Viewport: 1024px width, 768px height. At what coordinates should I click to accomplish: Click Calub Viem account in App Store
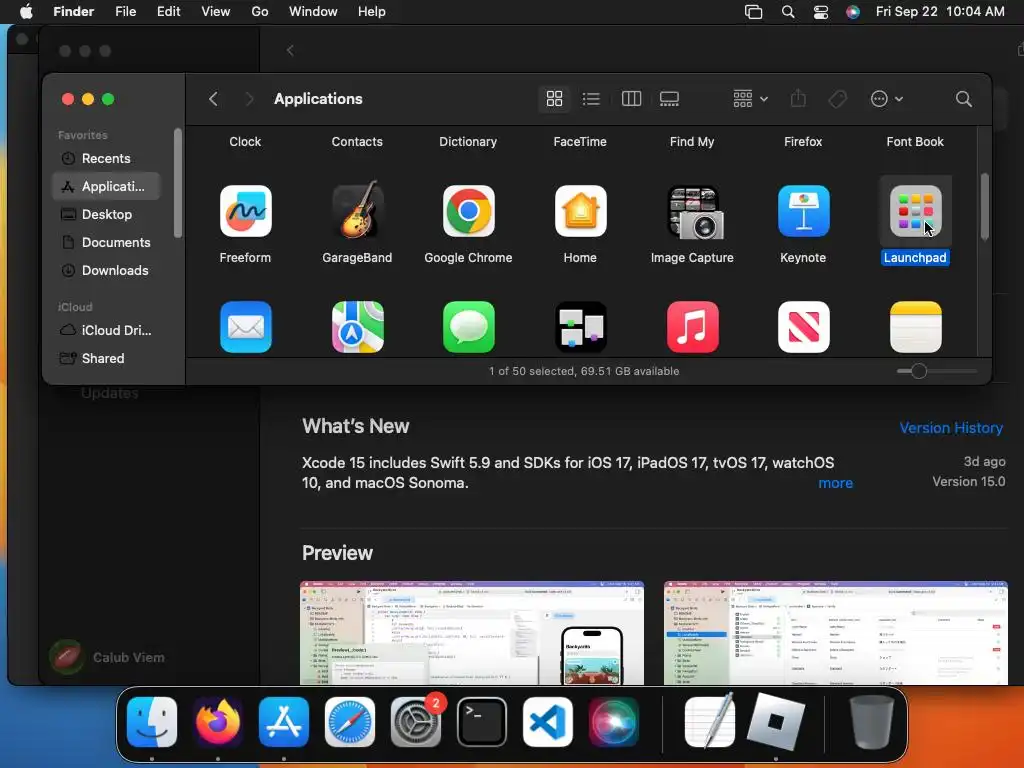(108, 657)
